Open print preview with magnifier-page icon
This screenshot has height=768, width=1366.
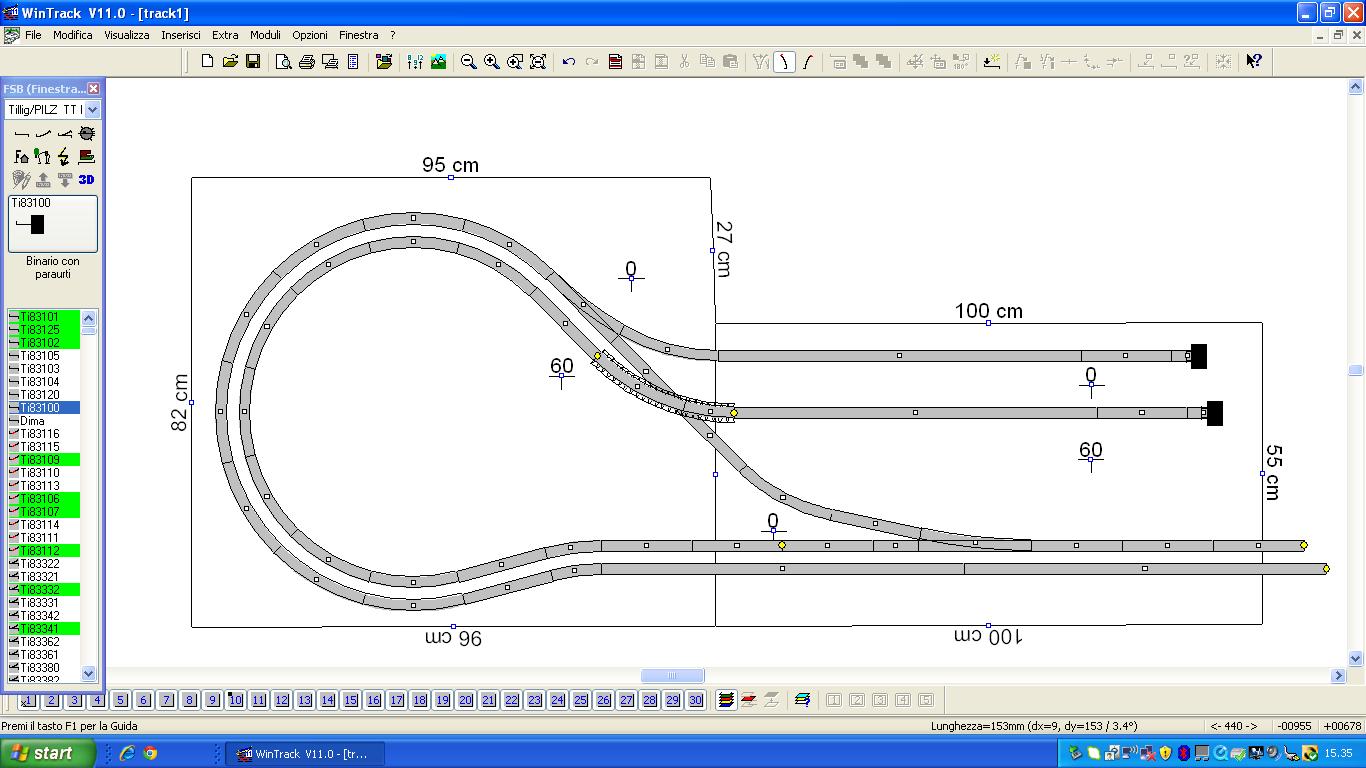point(284,61)
